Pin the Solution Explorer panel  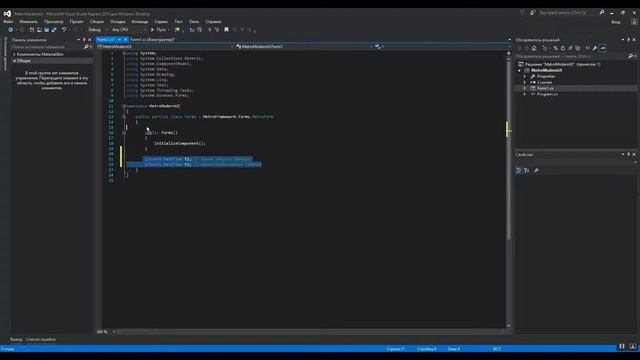click(629, 40)
